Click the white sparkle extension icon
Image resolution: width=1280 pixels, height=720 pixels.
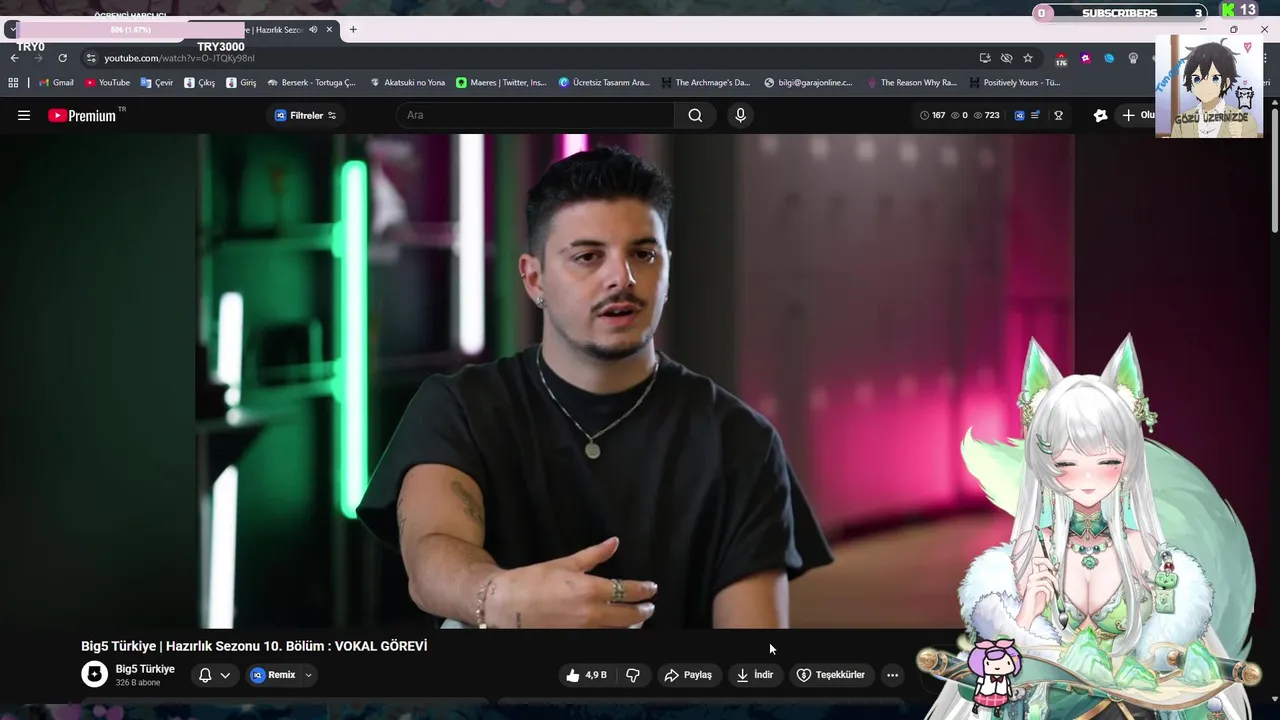click(x=1100, y=115)
